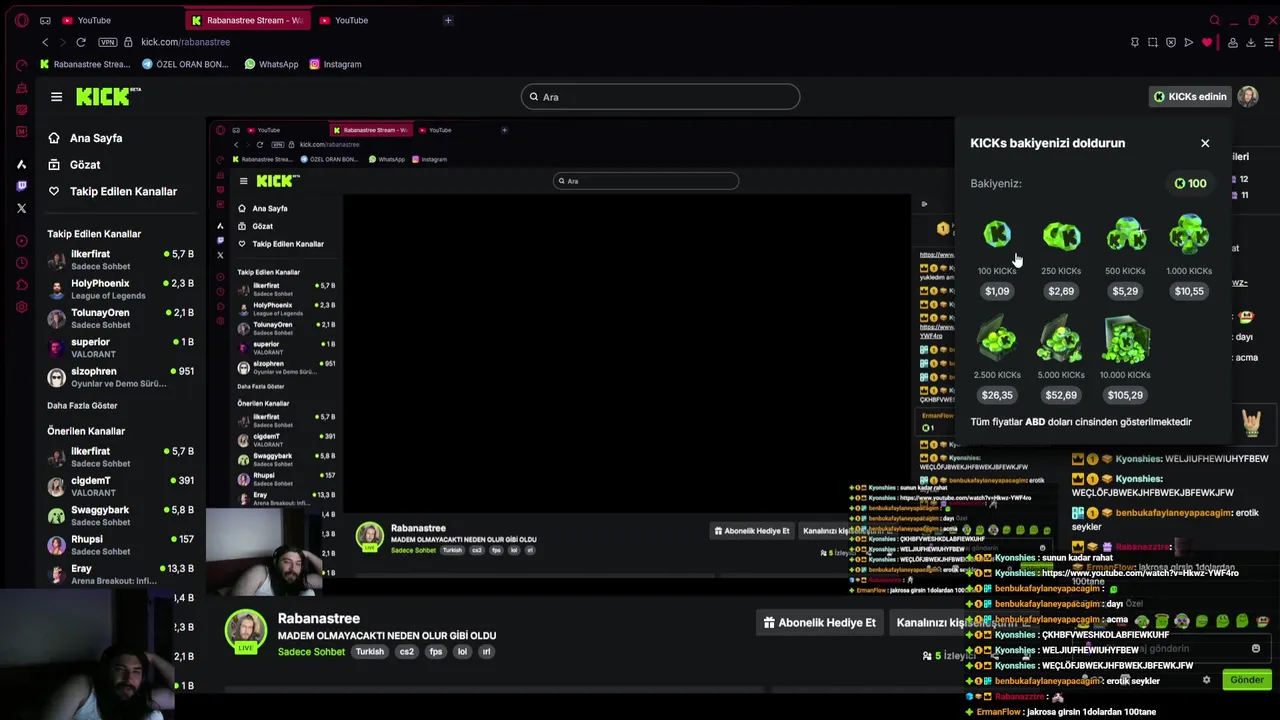1280x720 pixels.
Task: Open Swaggybark in recommended channels
Action: [120, 515]
